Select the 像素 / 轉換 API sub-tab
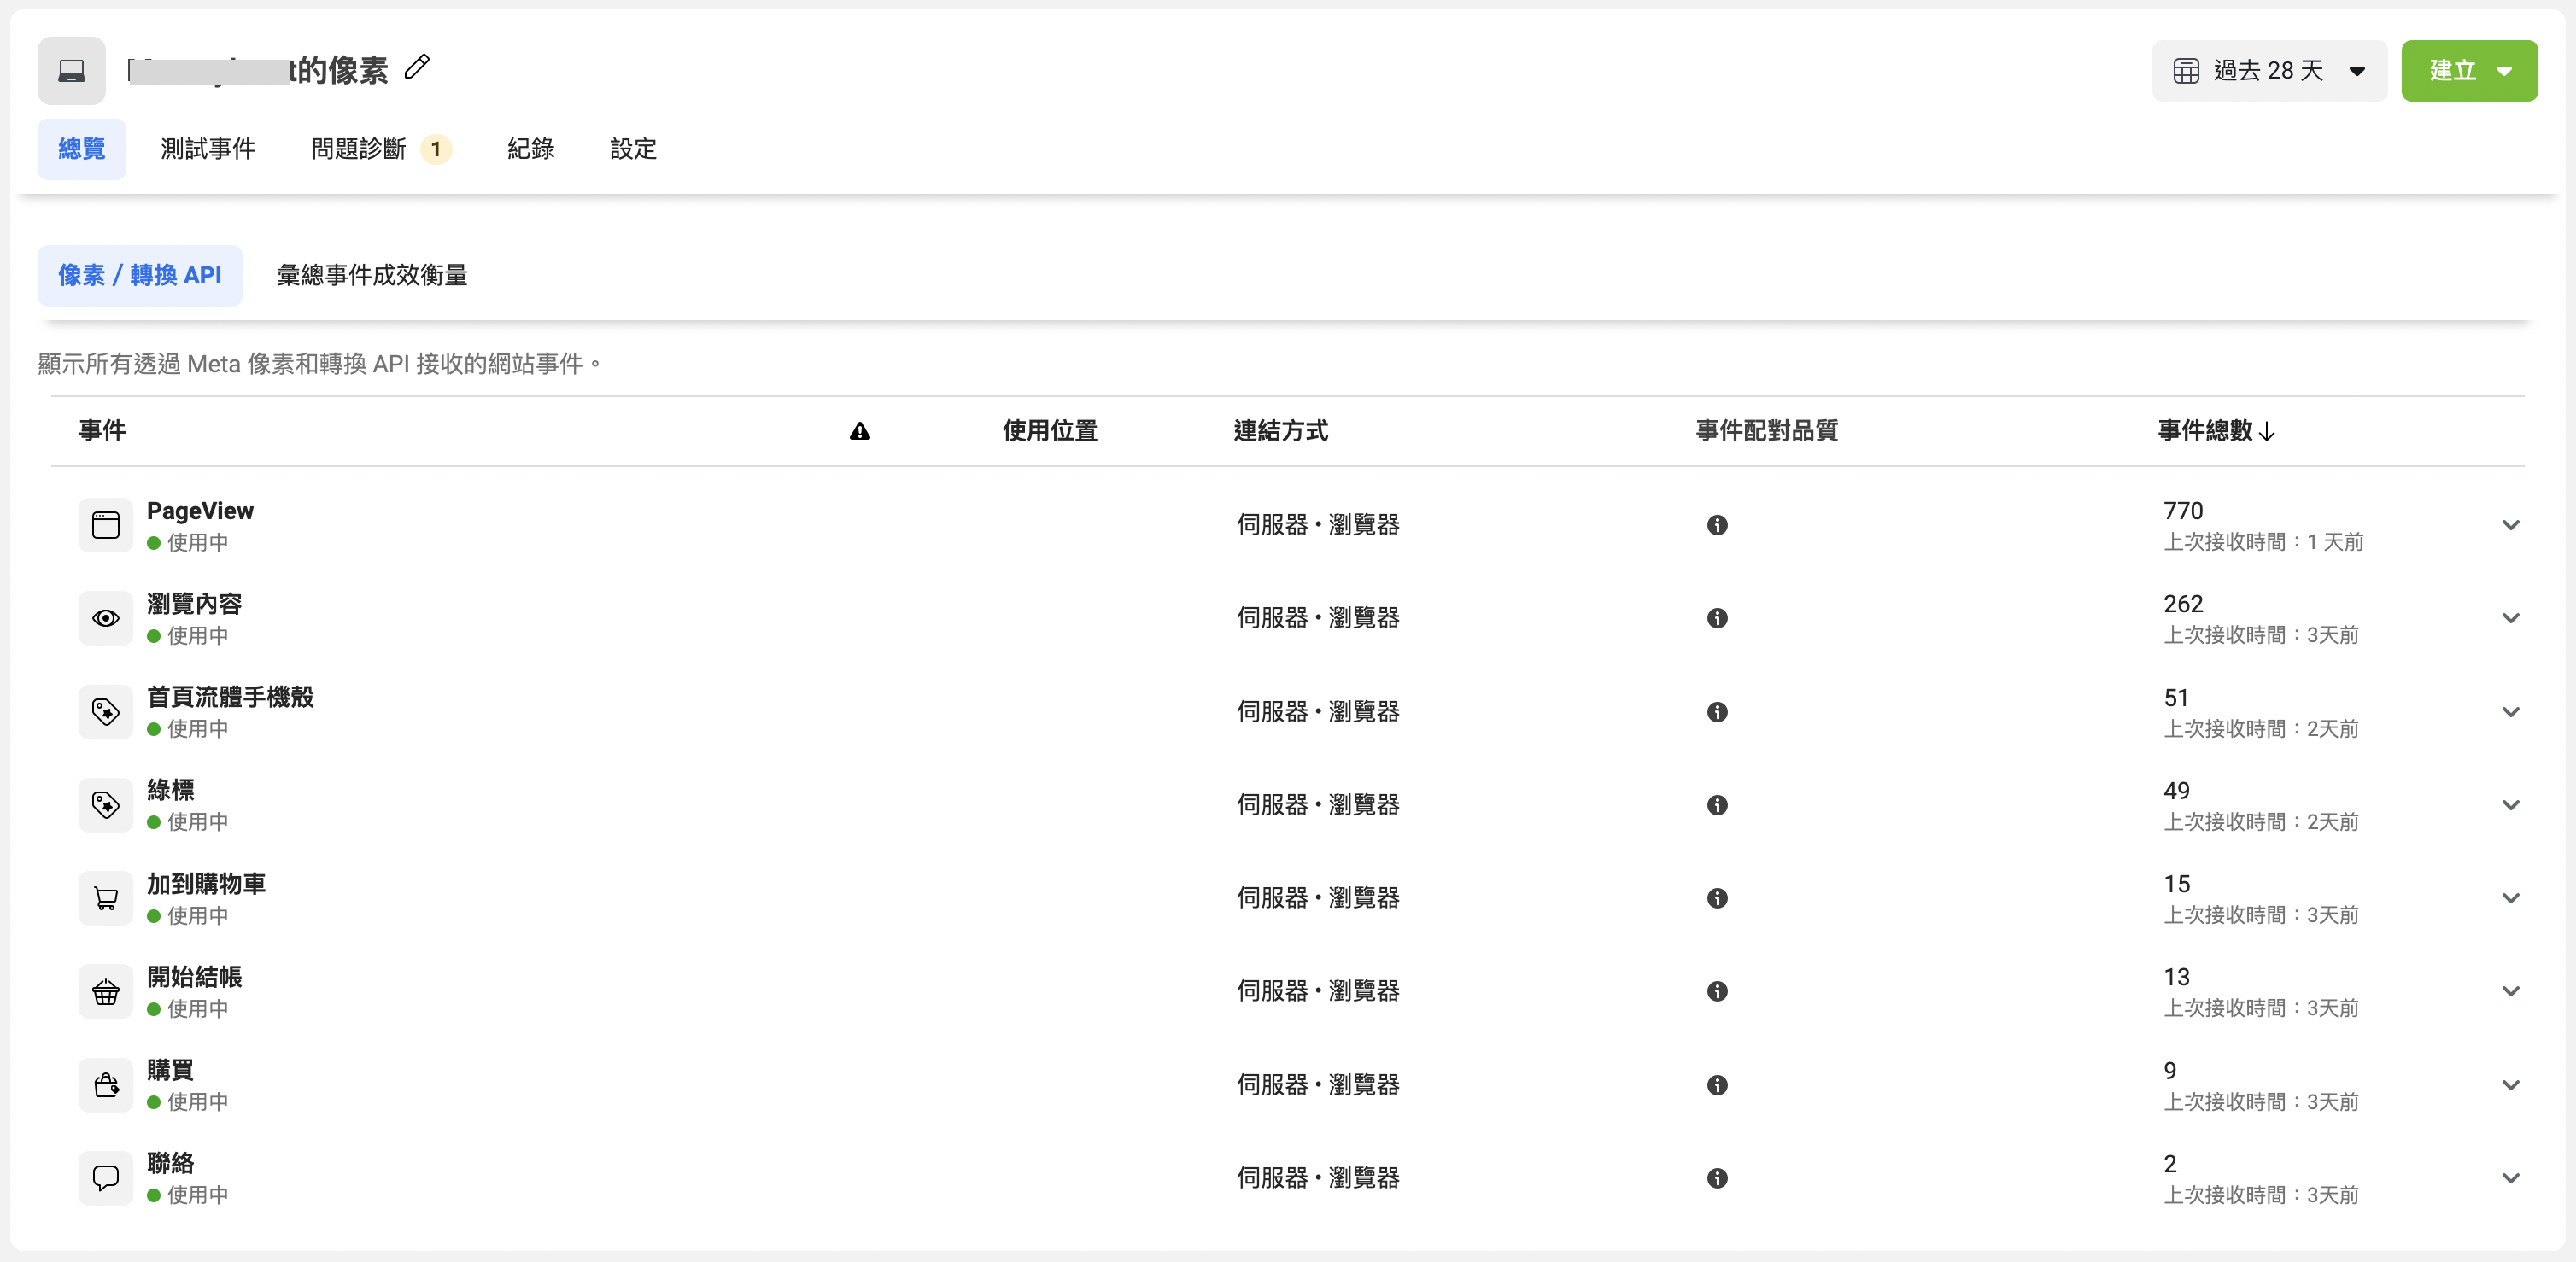Image resolution: width=2576 pixels, height=1262 pixels. [x=140, y=275]
